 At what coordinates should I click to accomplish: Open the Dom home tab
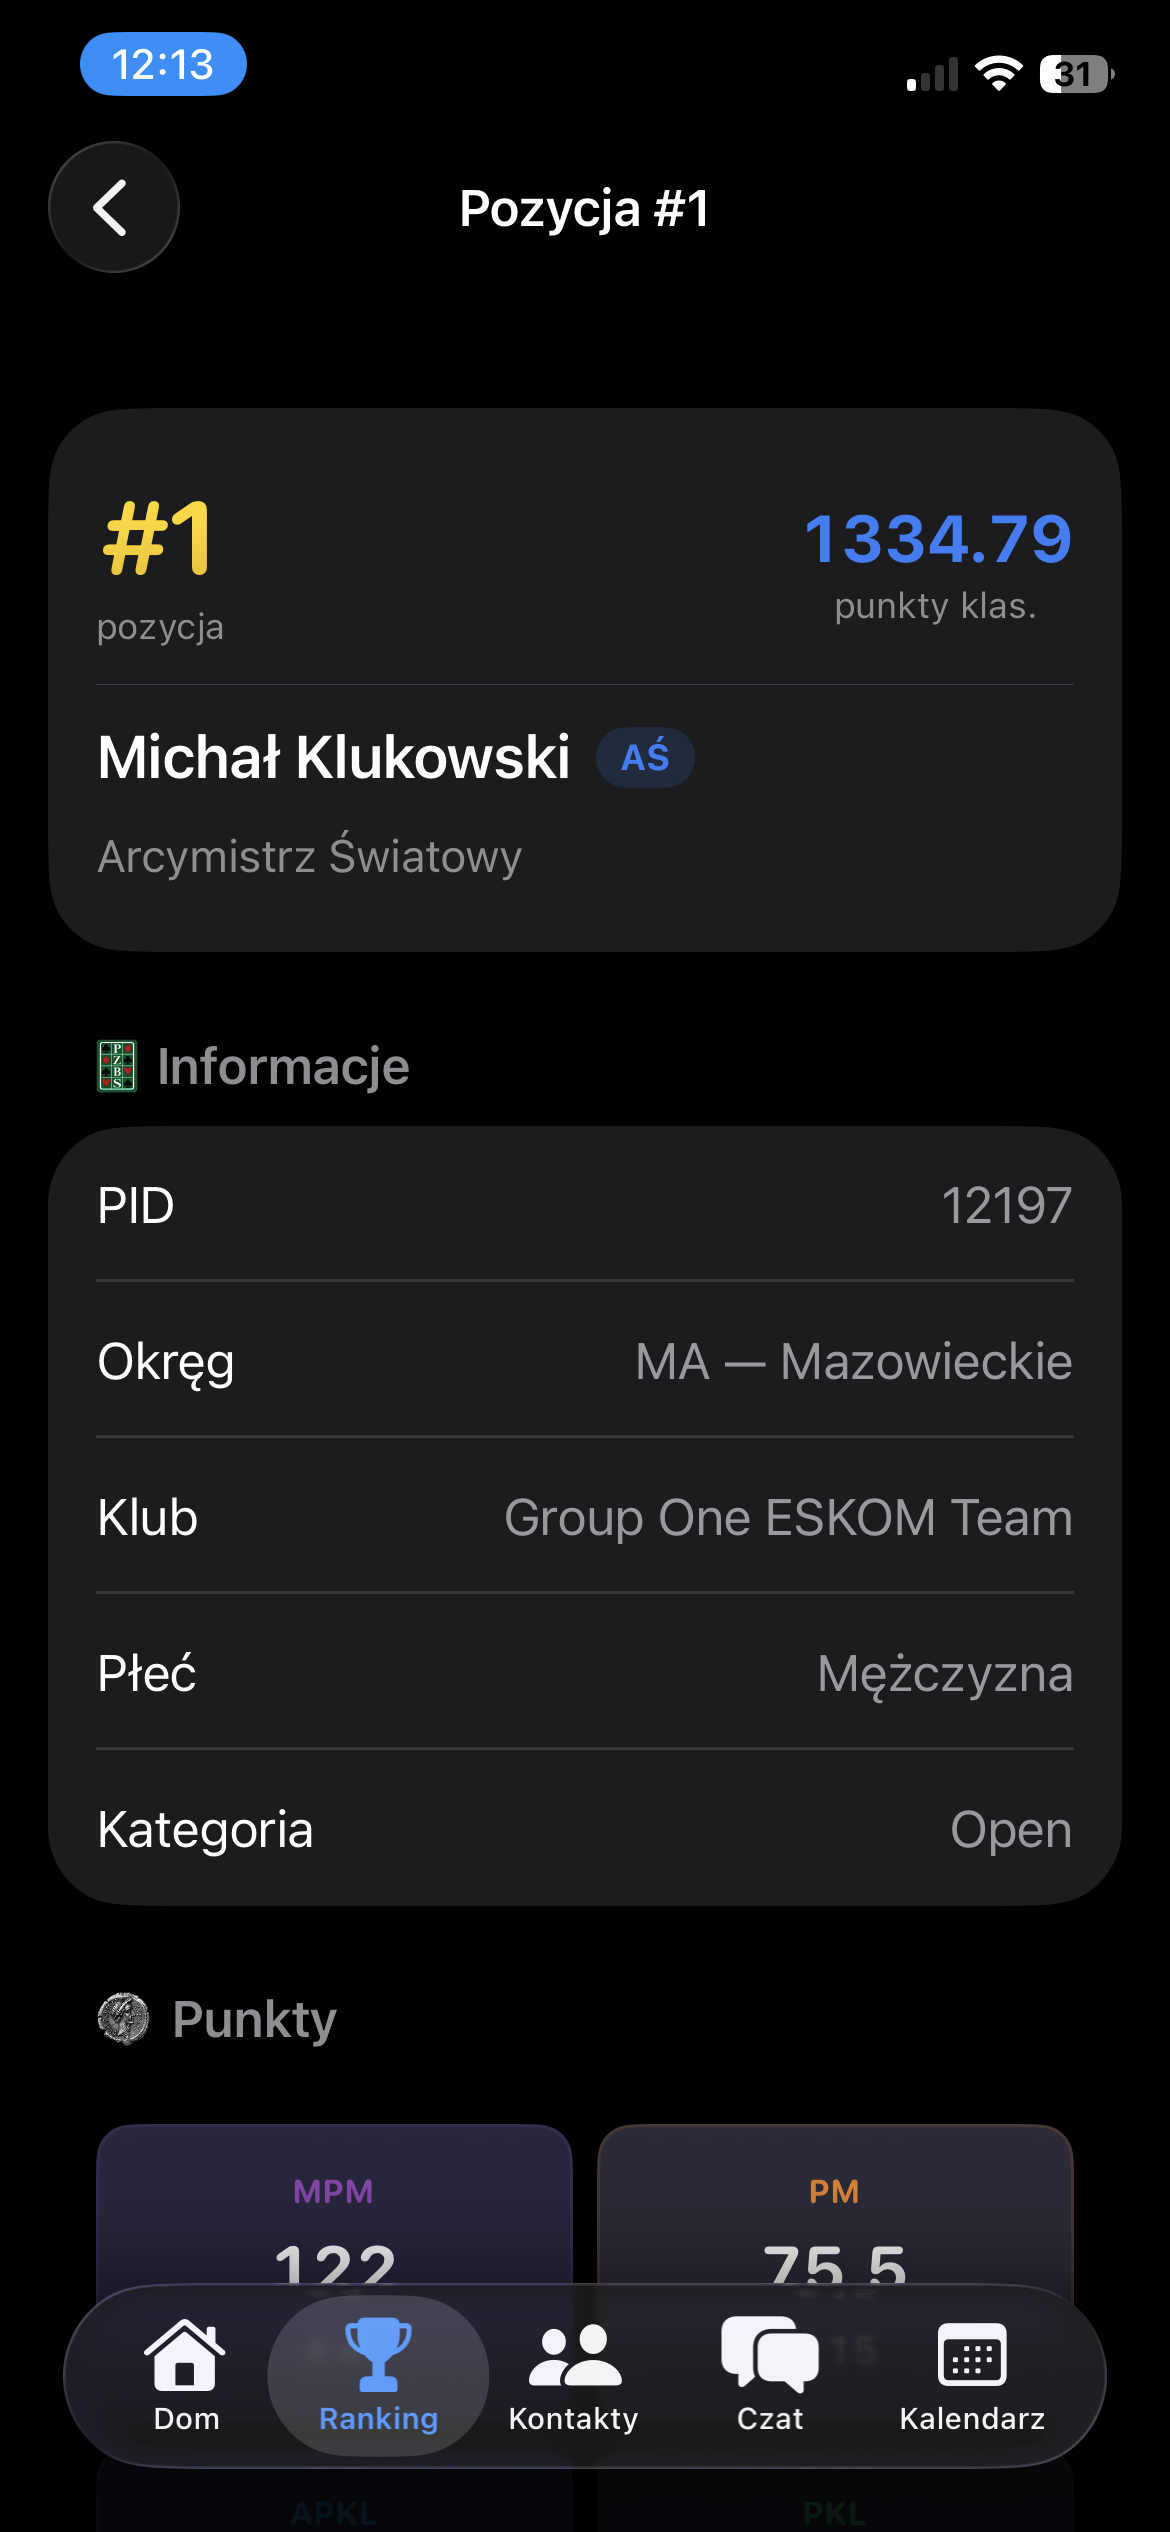click(x=186, y=2374)
